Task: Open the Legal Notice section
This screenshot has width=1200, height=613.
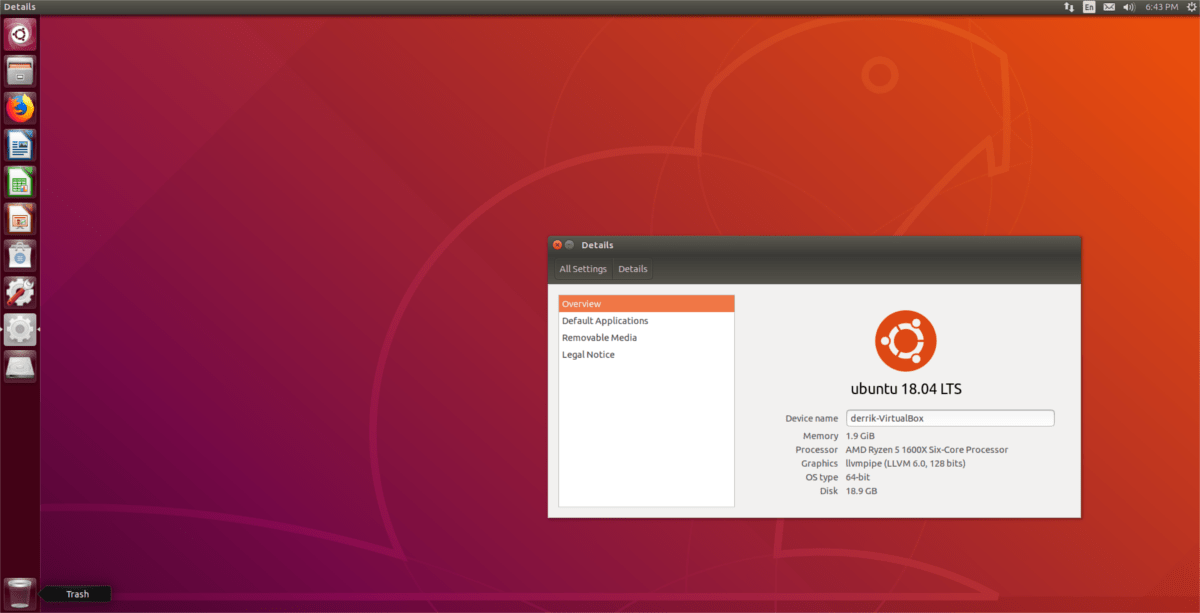Action: 588,354
